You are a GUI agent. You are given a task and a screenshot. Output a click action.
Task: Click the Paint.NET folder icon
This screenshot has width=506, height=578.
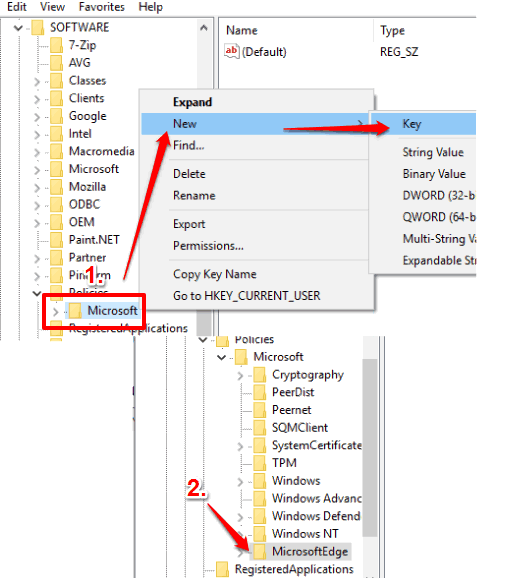click(56, 240)
